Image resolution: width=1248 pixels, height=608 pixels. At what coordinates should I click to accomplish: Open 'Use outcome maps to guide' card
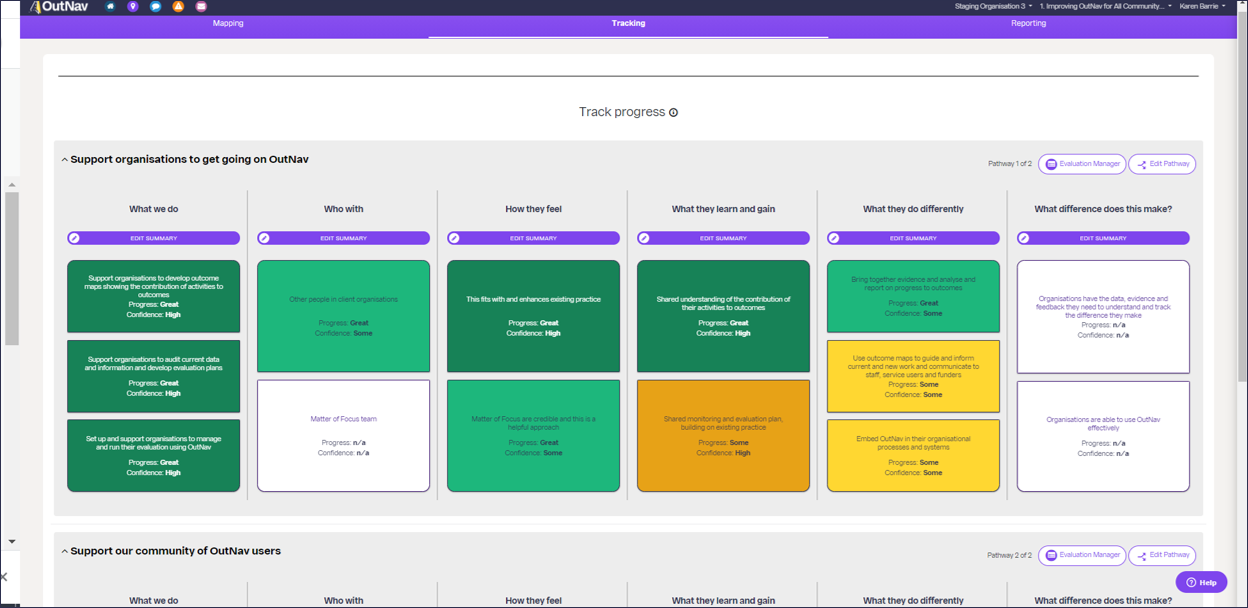(914, 376)
